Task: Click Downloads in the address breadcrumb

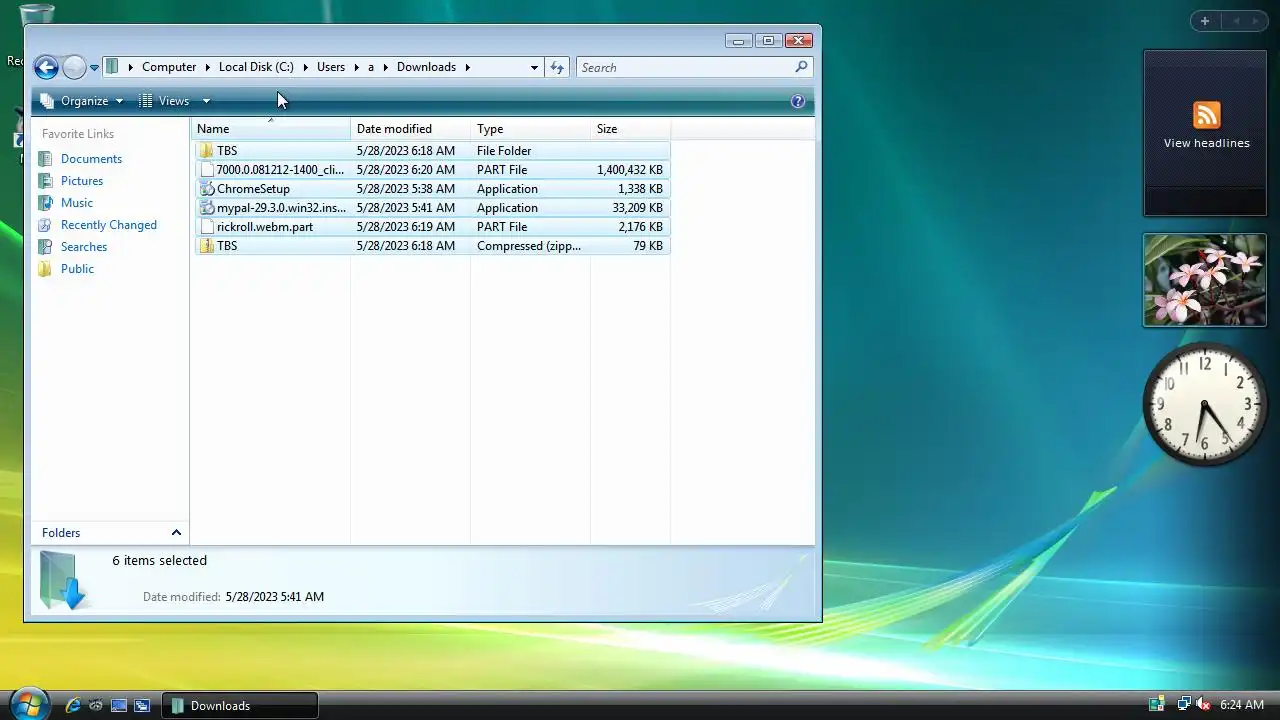Action: point(426,67)
